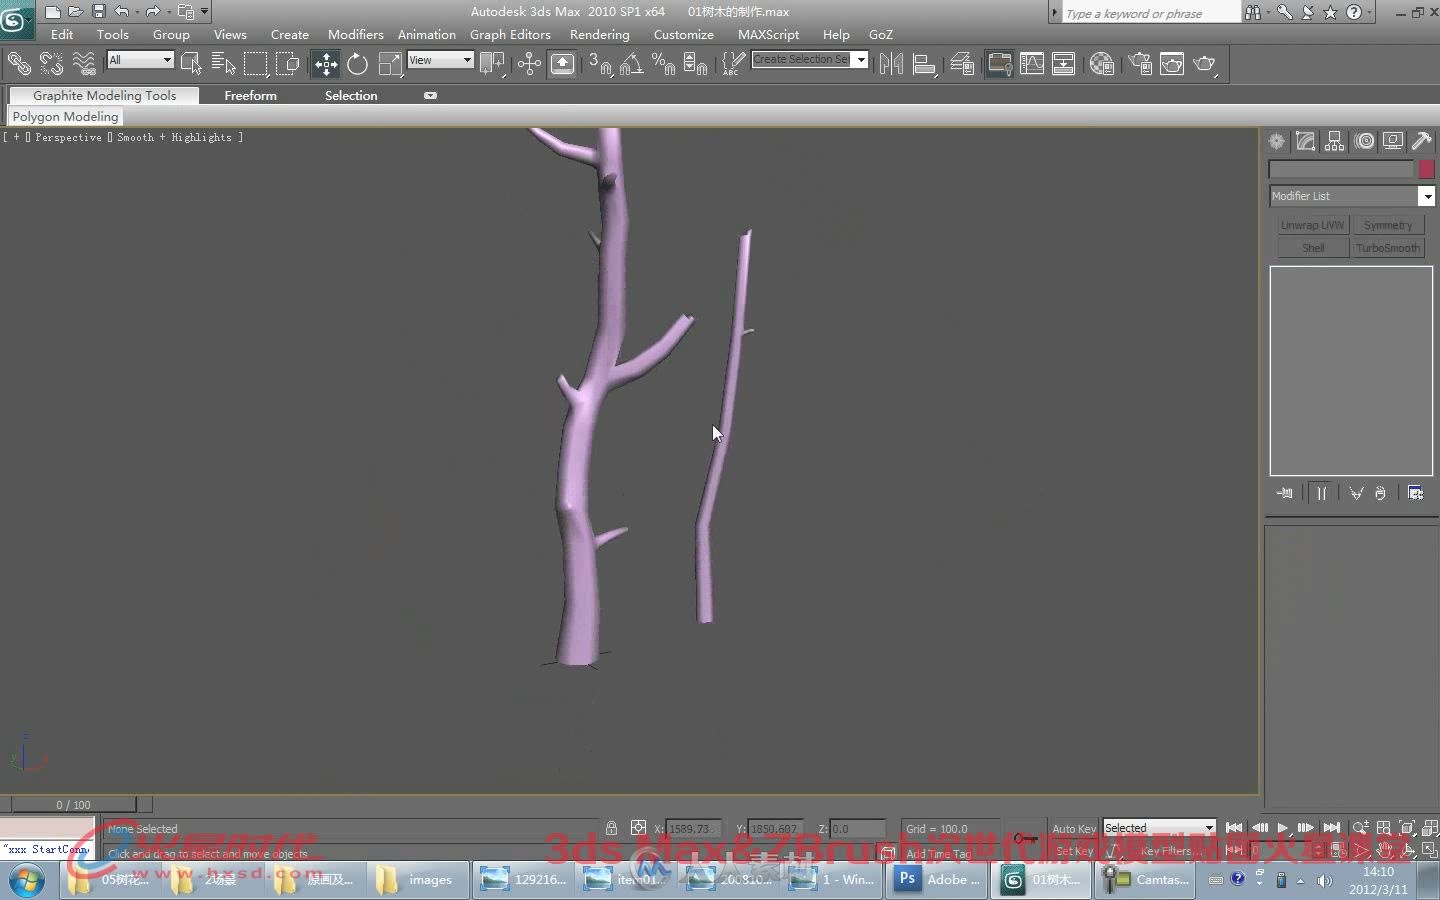1440x900 pixels.
Task: Click the Selection Lock toggle padlock
Action: [x=611, y=828]
